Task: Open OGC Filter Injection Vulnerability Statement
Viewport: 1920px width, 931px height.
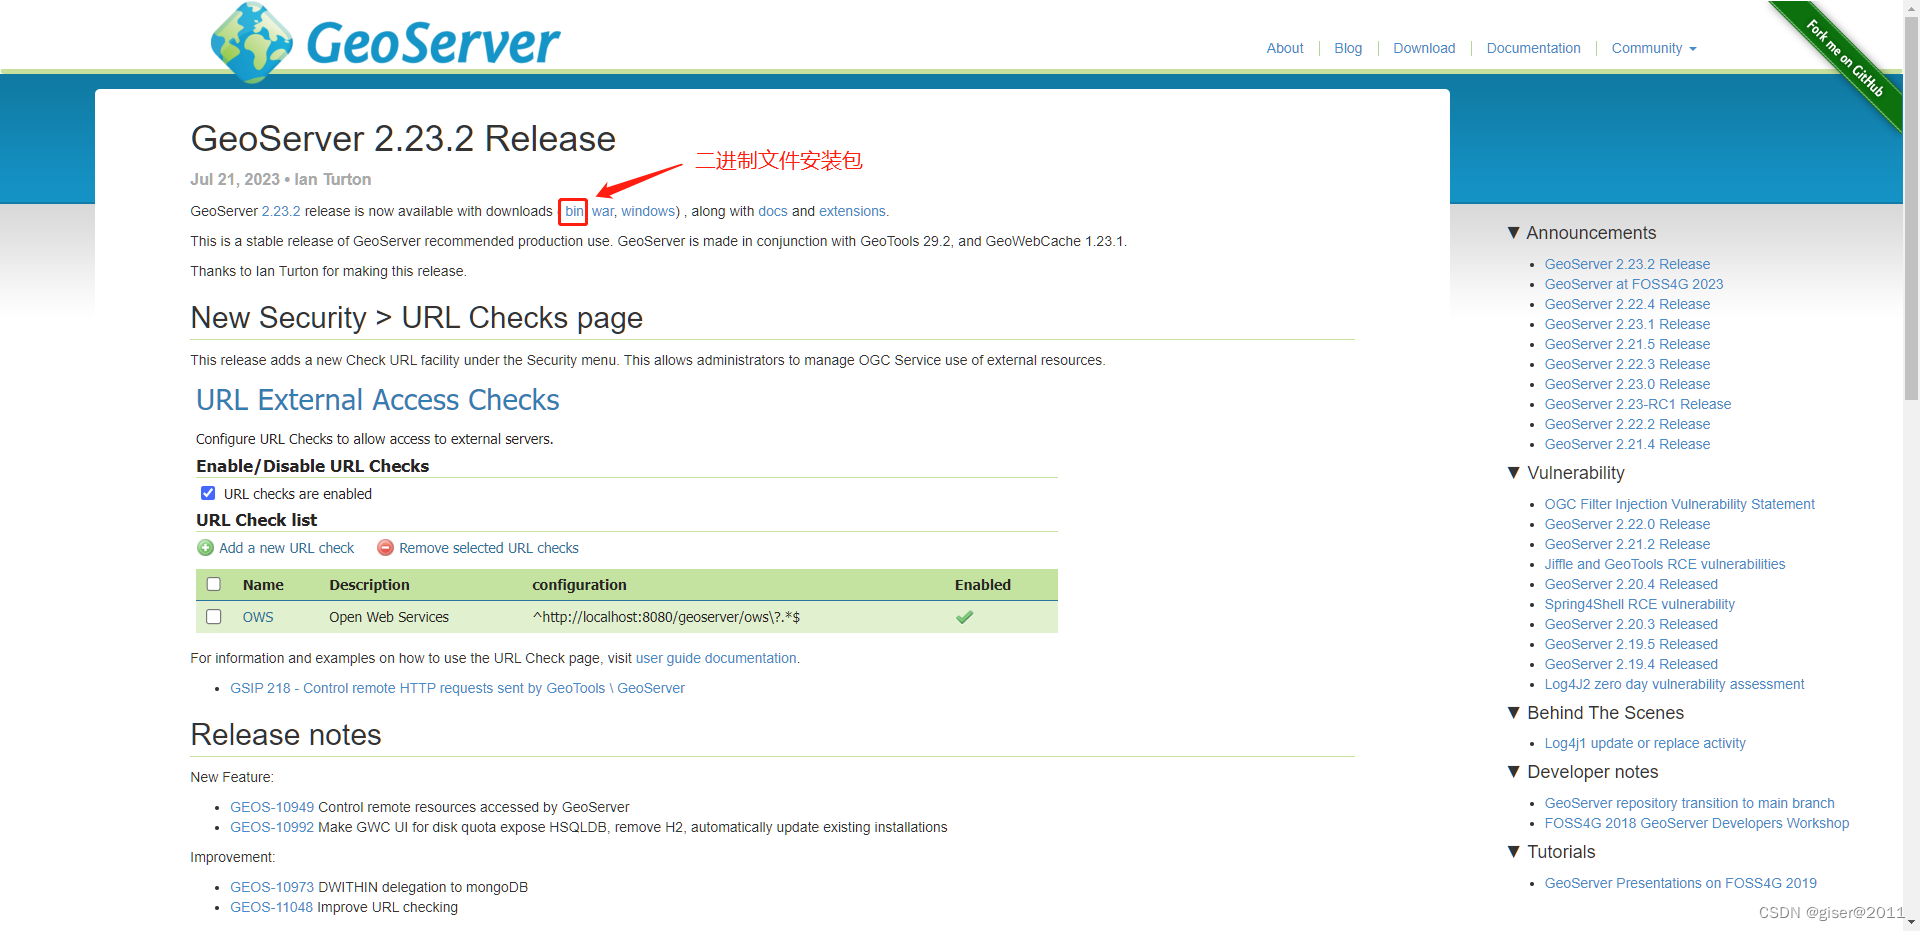Action: coord(1679,504)
